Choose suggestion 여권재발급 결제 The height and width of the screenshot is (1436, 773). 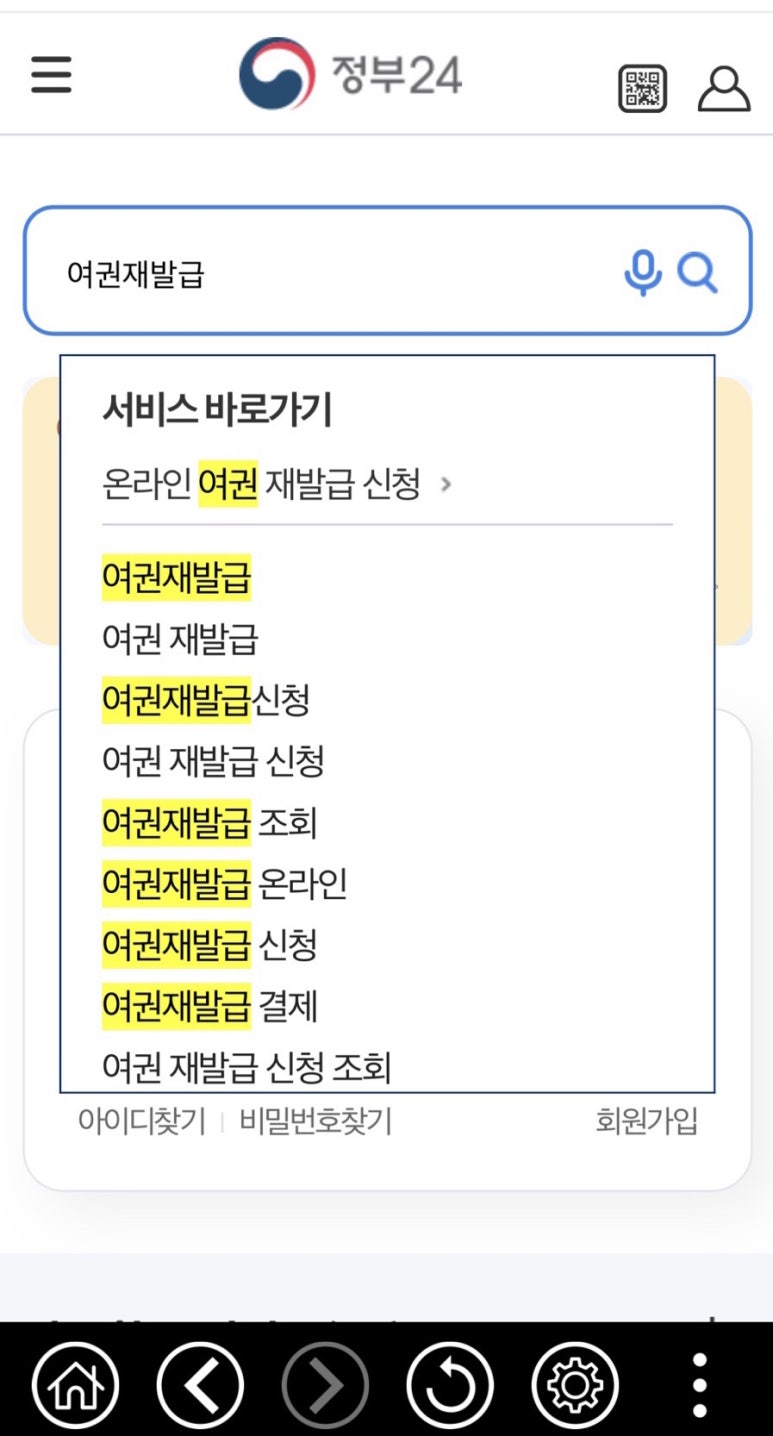210,1006
